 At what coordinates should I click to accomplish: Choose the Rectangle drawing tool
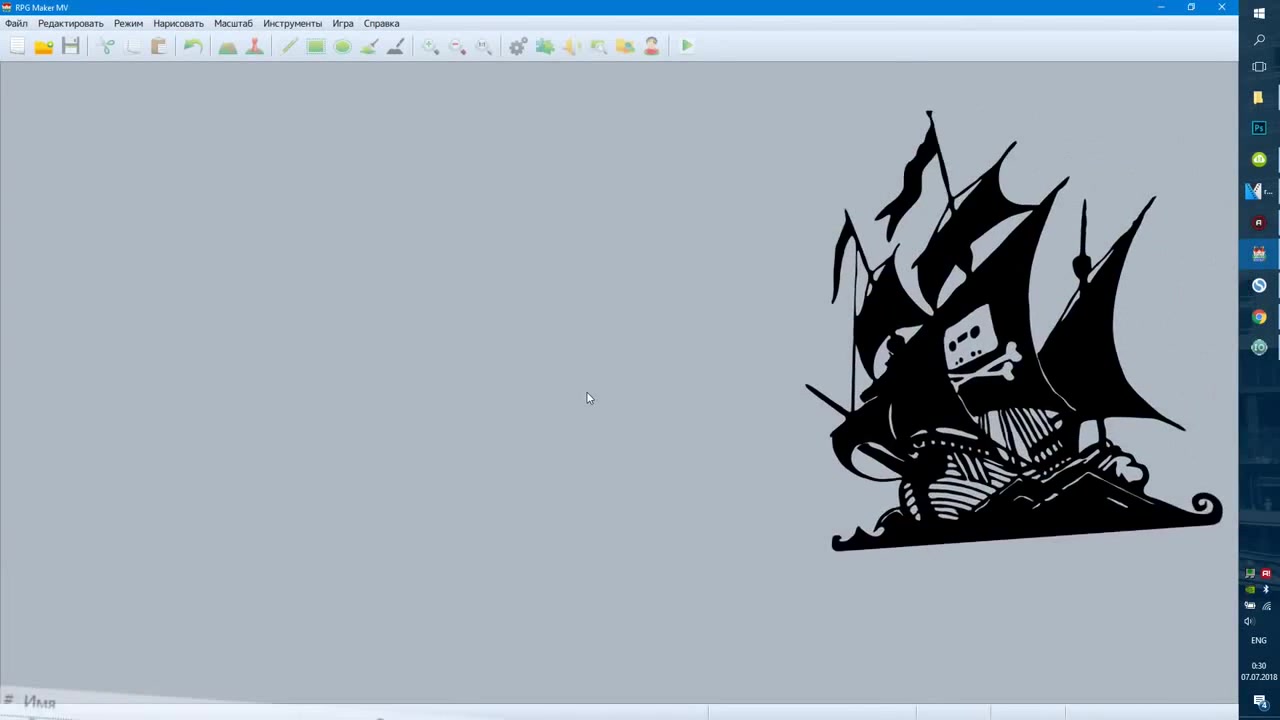point(316,46)
